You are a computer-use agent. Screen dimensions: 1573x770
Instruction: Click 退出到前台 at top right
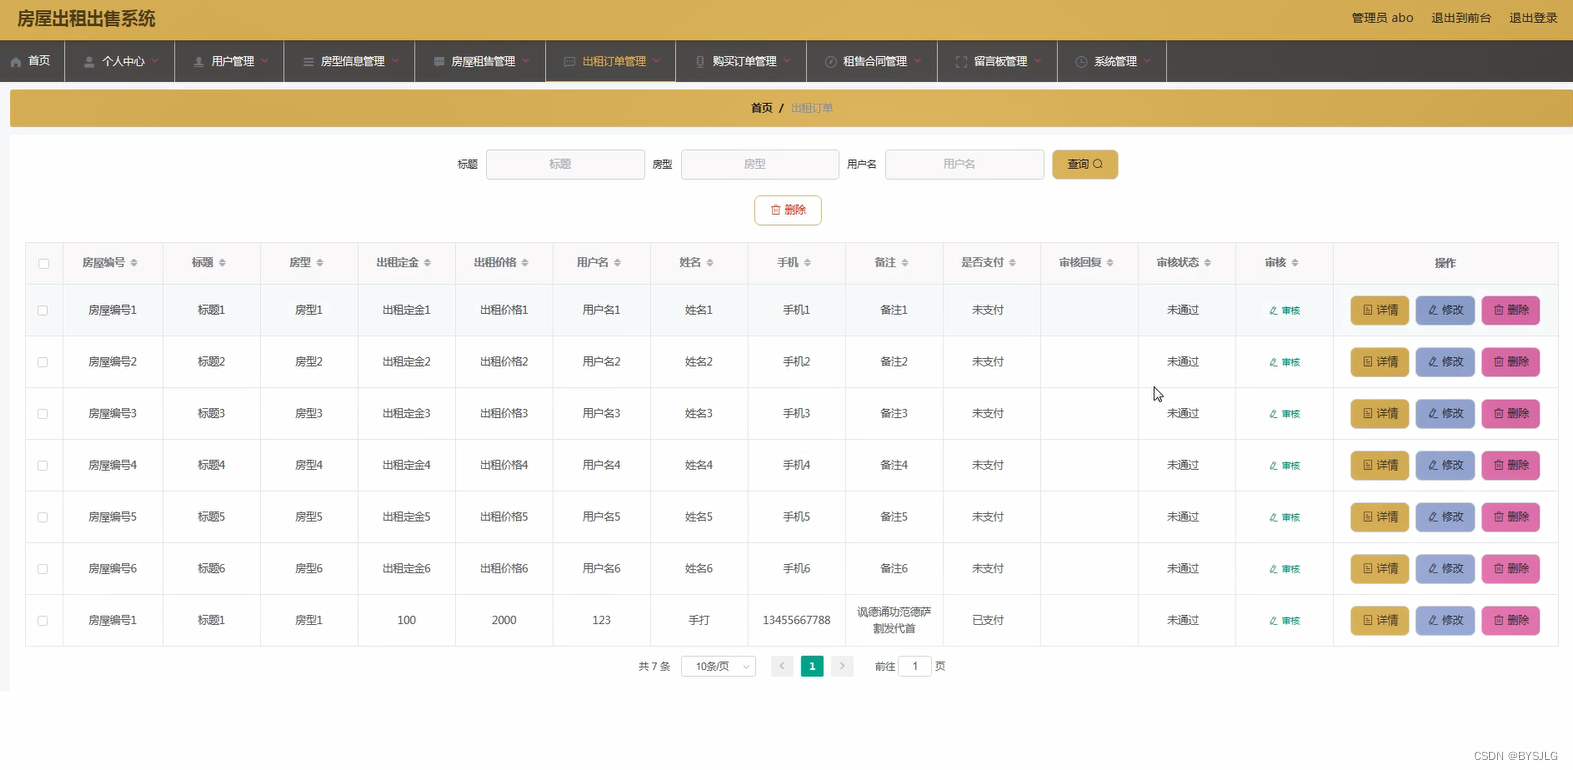pos(1461,18)
